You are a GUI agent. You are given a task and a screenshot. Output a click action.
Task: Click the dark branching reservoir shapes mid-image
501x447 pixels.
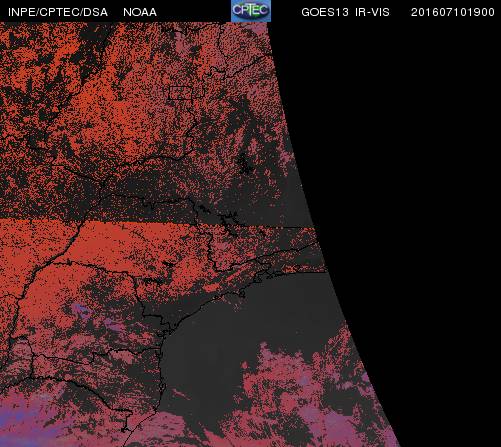223,220
